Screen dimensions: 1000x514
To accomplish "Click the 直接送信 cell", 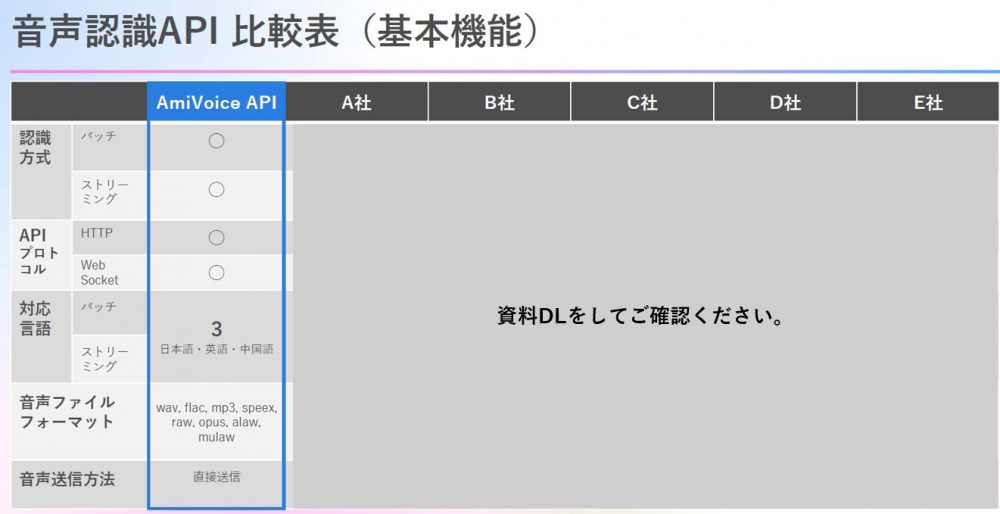I will coord(217,477).
